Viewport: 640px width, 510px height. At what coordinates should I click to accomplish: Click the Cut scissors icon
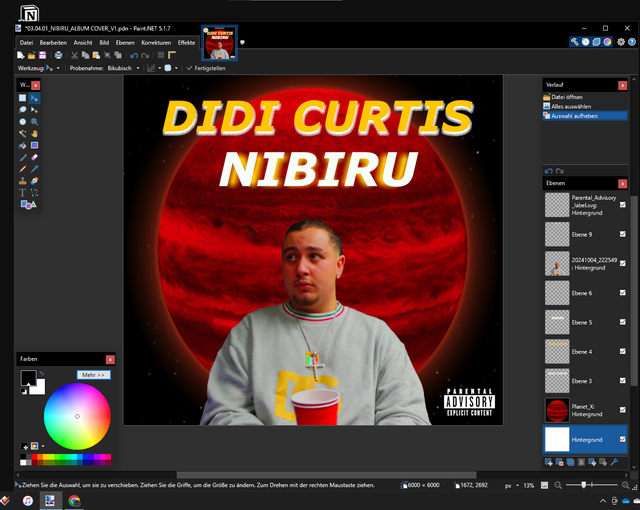[x=74, y=55]
